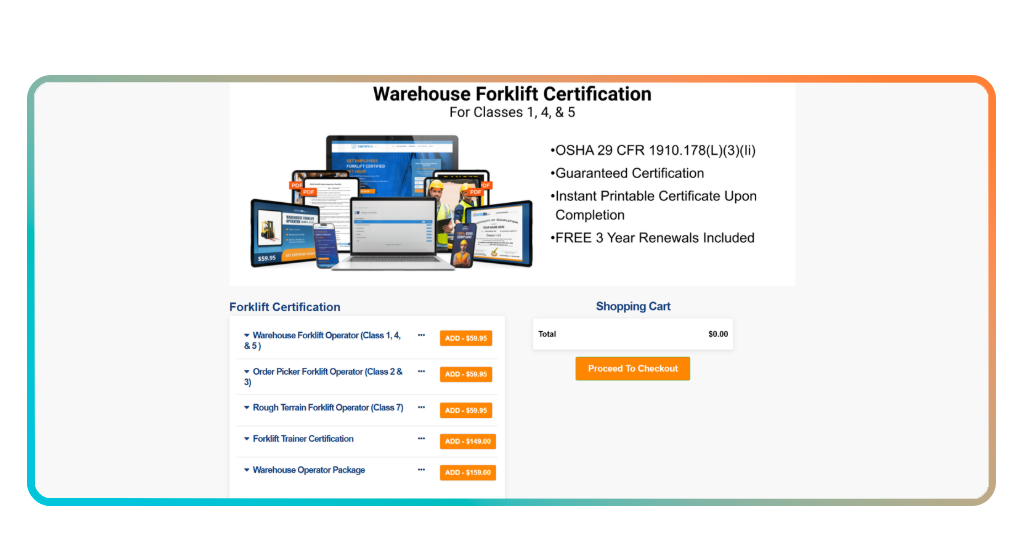Screen dimensions: 1024x536
Task: Add Rough Terrain Forklift Operator for $59.95
Action: [x=466, y=411]
